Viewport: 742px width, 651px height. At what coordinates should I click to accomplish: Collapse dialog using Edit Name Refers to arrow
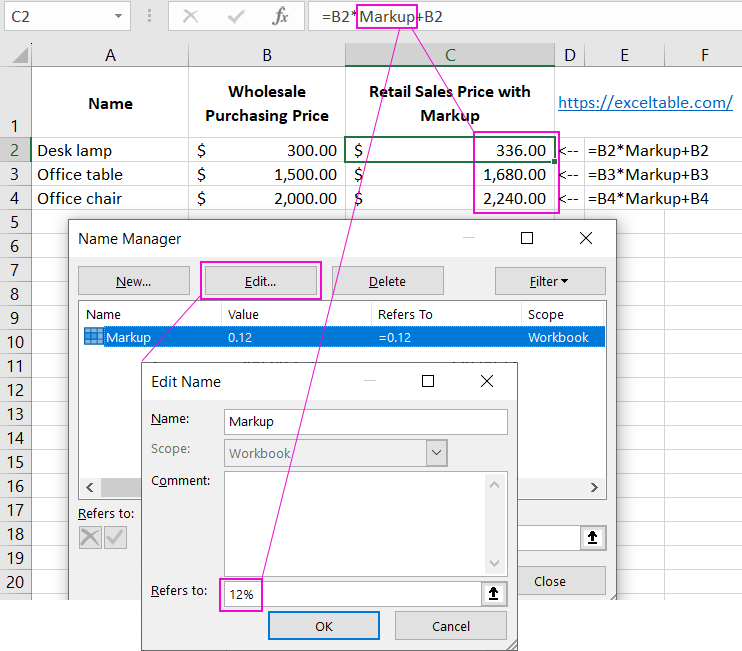coord(494,593)
